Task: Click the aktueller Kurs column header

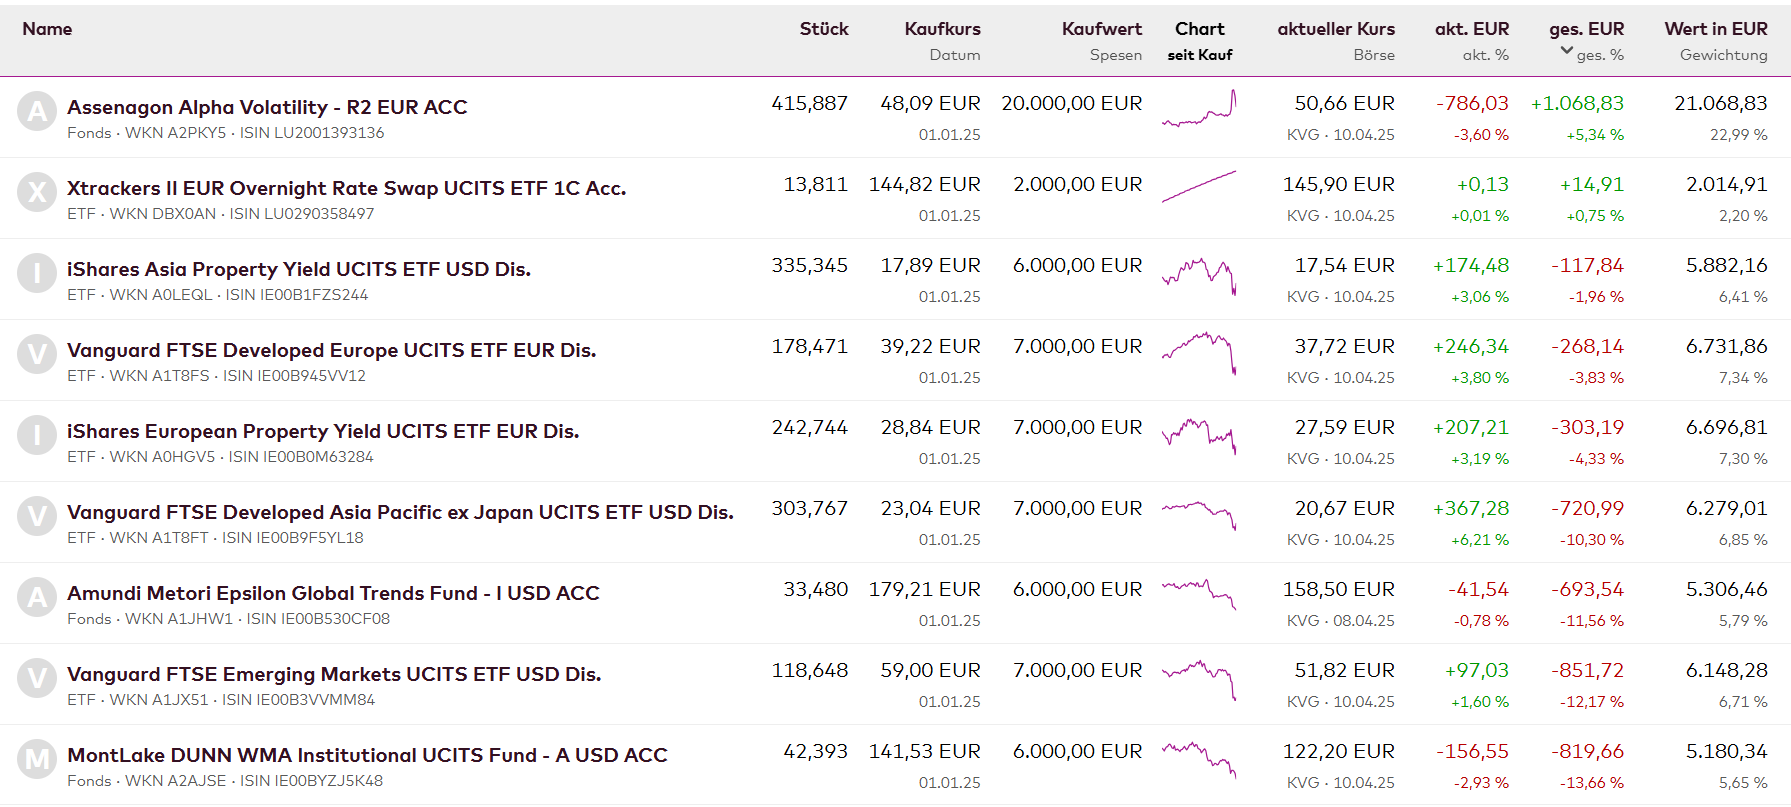Action: (1335, 29)
